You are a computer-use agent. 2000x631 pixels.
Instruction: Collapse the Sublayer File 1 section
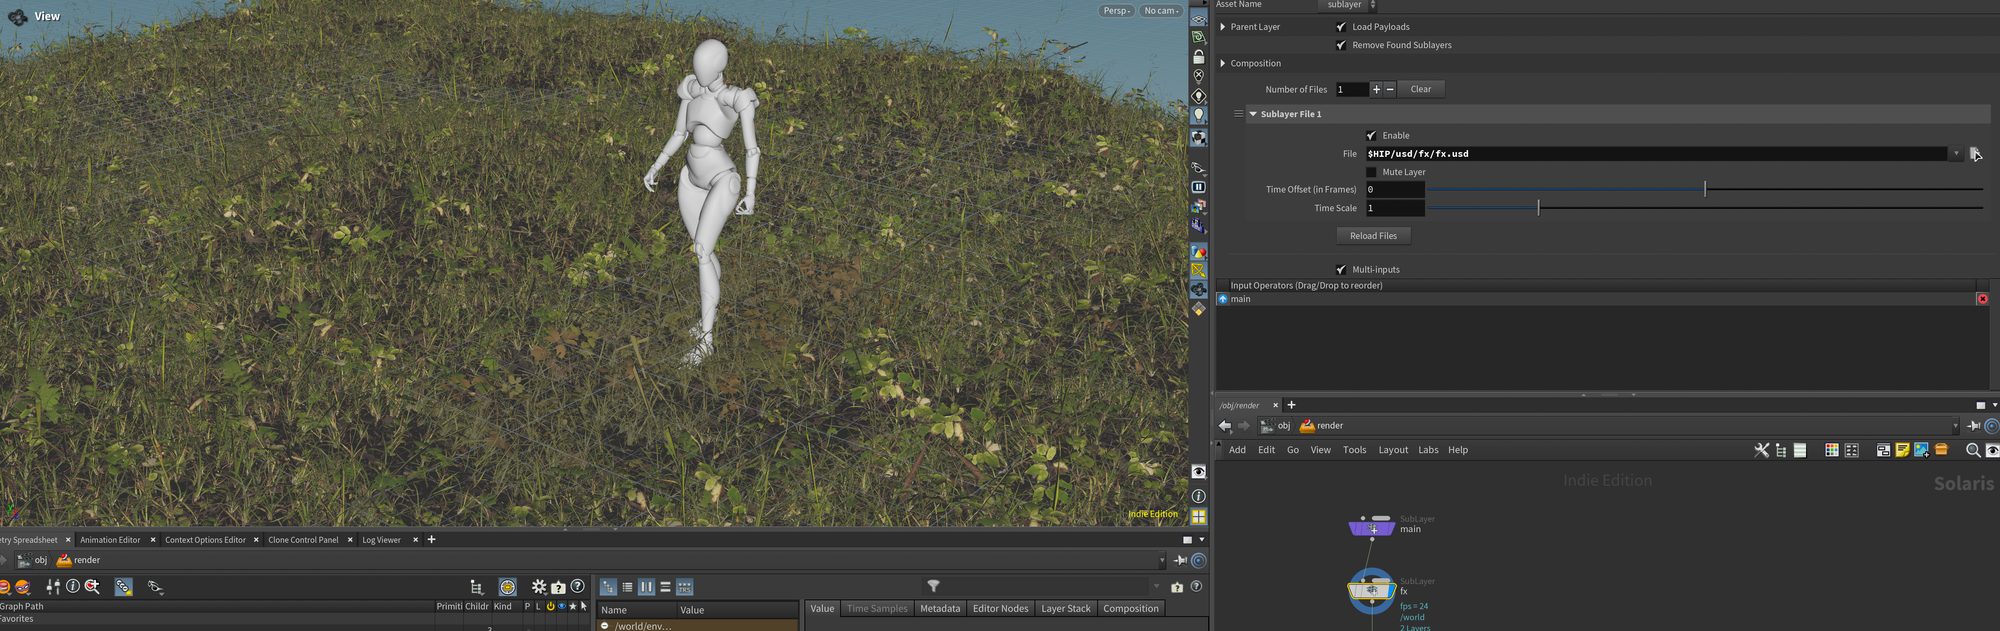pyautogui.click(x=1253, y=114)
